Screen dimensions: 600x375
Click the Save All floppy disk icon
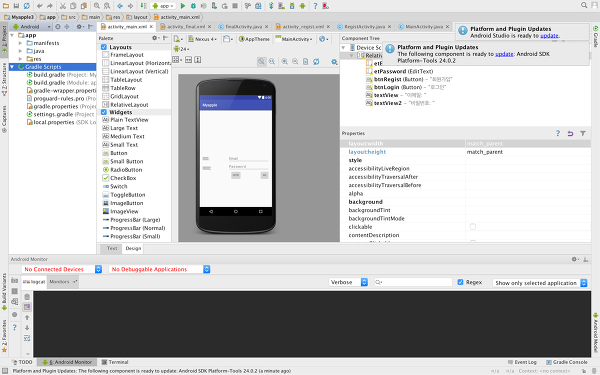[16, 6]
